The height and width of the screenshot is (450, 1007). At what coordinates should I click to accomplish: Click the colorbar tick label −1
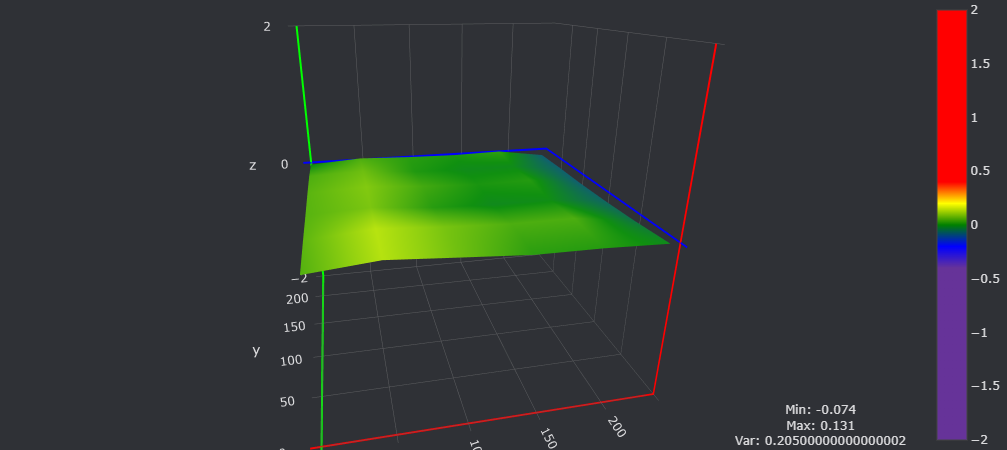(x=984, y=332)
